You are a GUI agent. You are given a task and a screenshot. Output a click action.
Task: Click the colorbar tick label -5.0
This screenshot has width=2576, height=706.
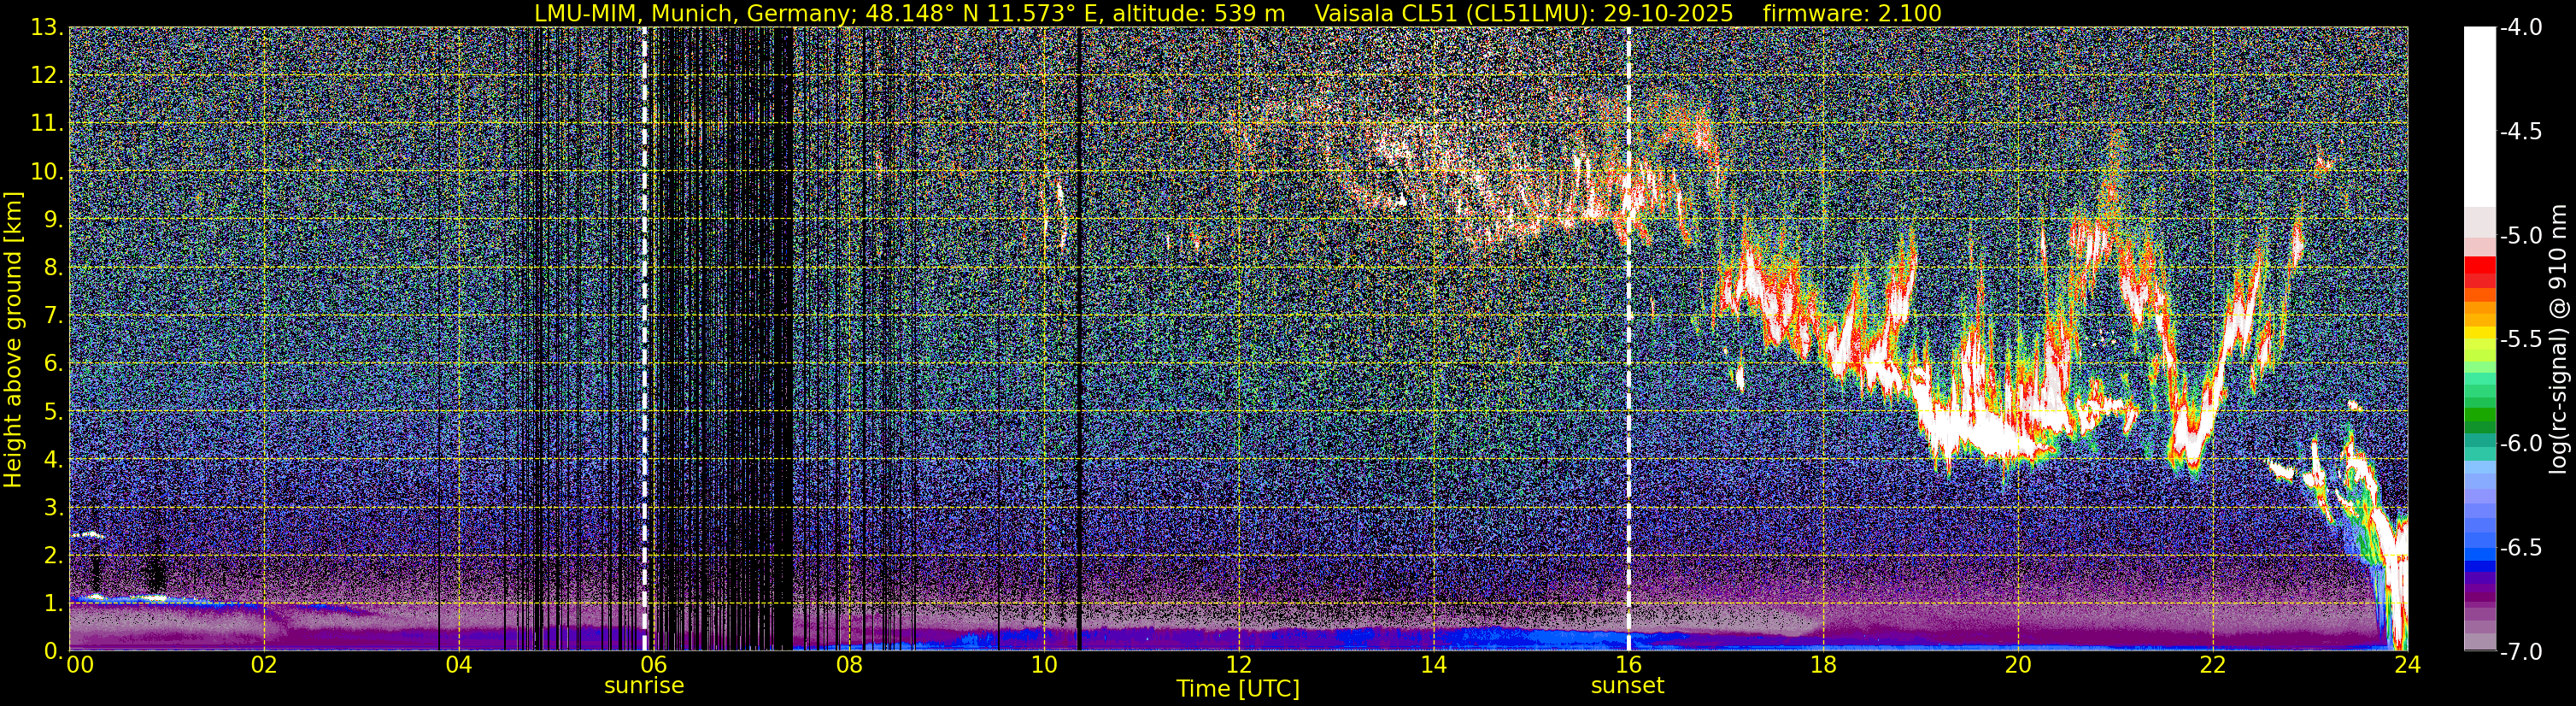click(x=2520, y=236)
